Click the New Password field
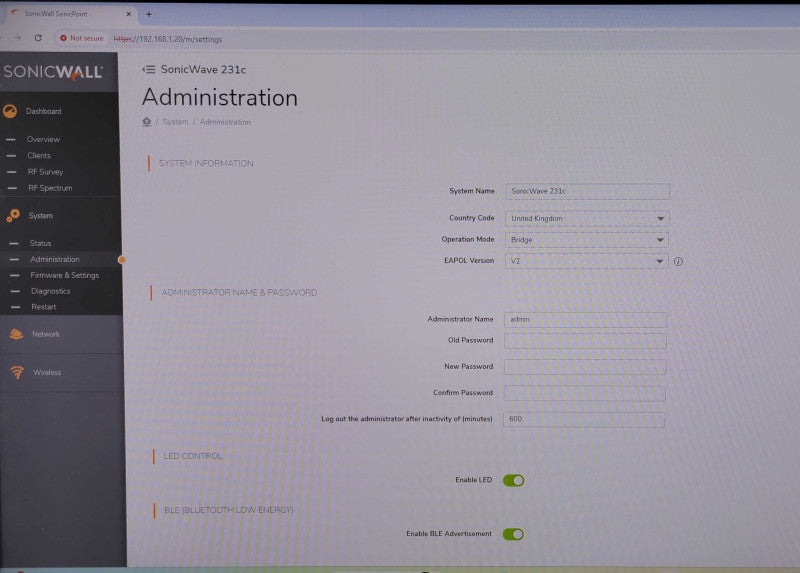 tap(585, 366)
